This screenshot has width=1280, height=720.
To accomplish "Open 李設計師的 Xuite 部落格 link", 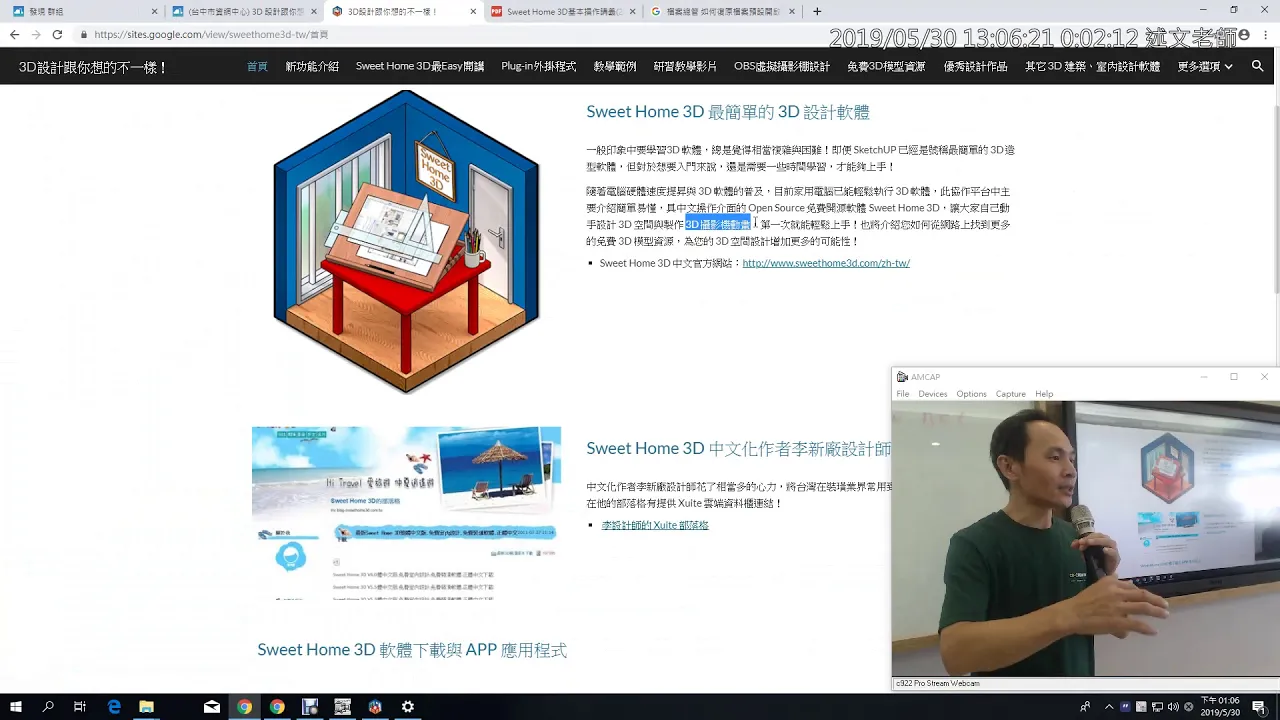I will click(x=655, y=525).
